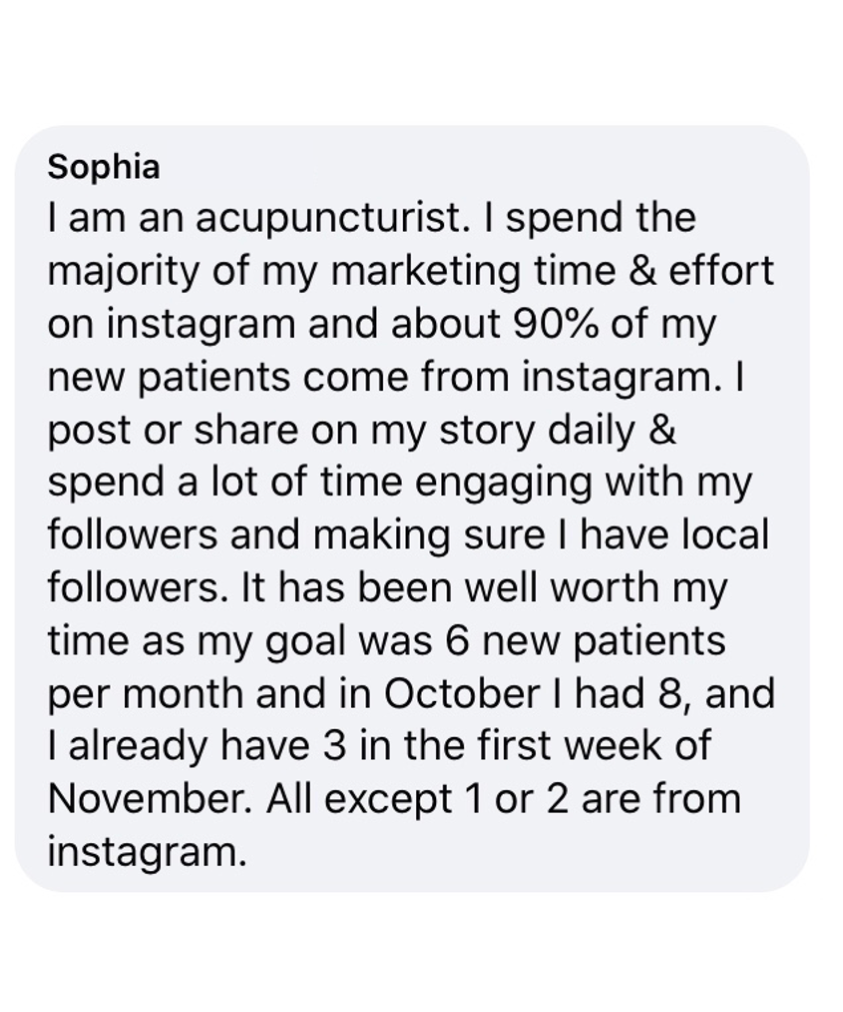Image resolution: width=843 pixels, height=1012 pixels.
Task: Select the 90% figure in the message
Action: (555, 323)
